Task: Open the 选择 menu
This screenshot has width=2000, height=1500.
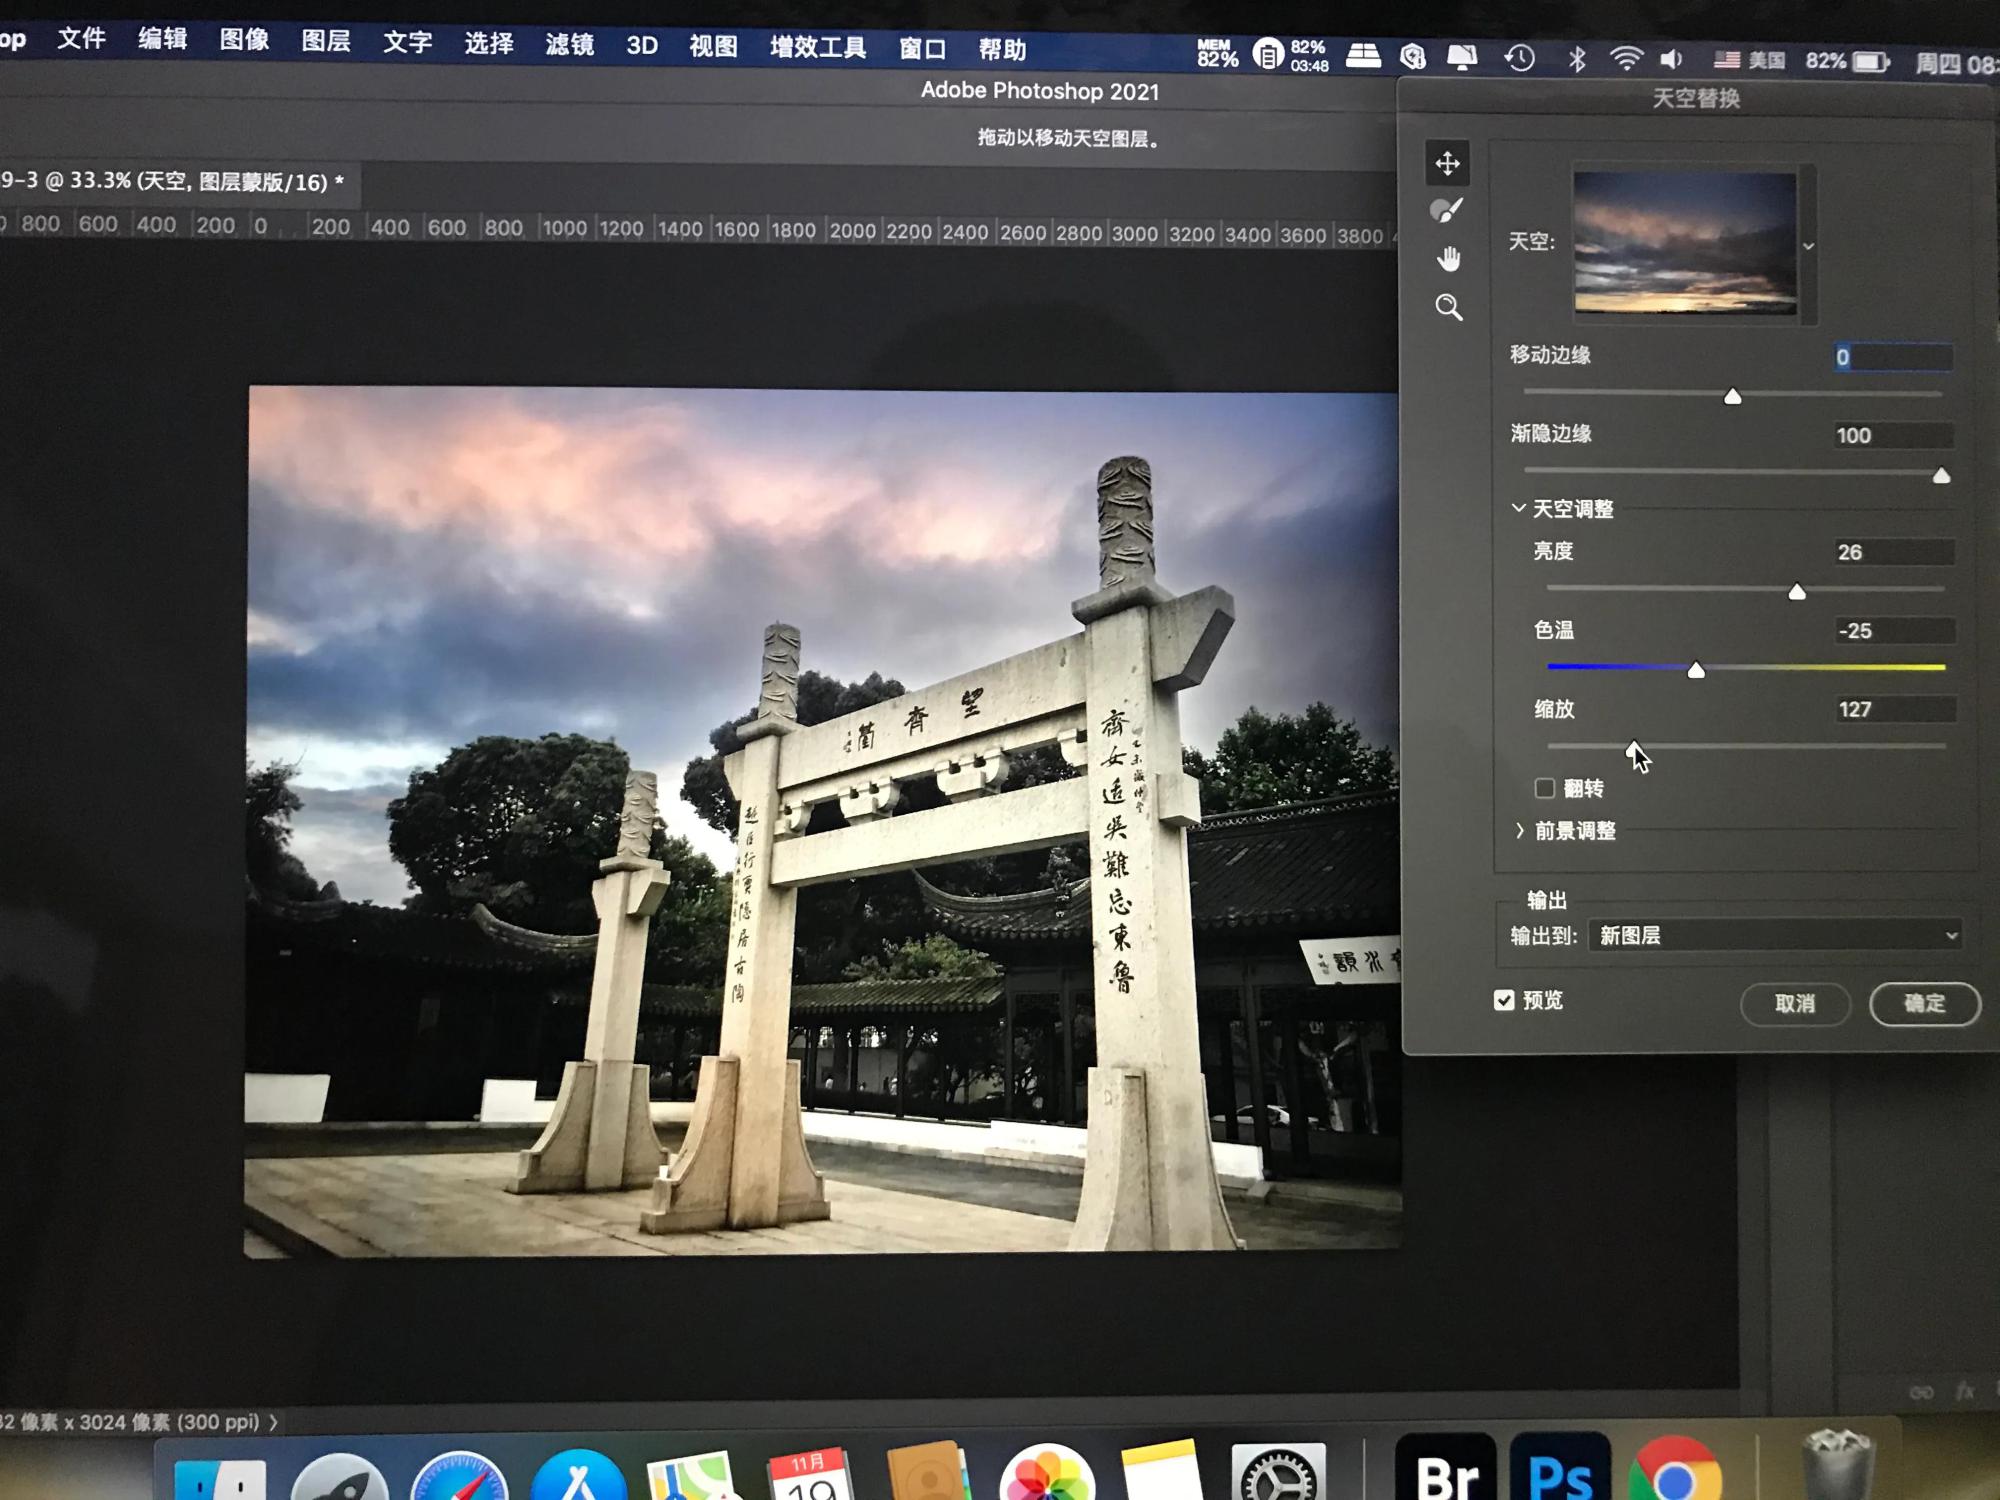Action: pyautogui.click(x=489, y=43)
